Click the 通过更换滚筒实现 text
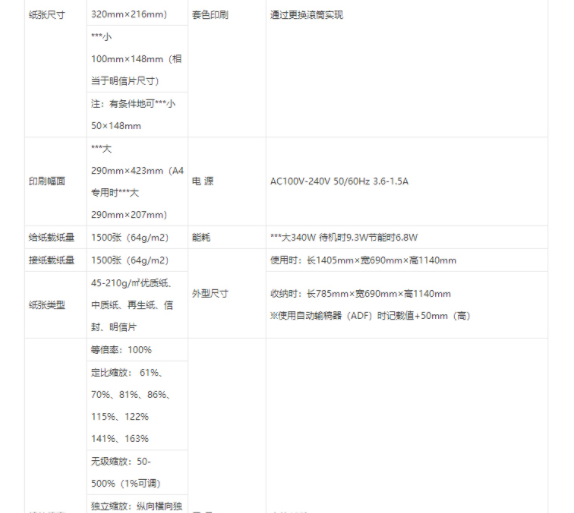The width and height of the screenshot is (574, 513). tap(307, 15)
